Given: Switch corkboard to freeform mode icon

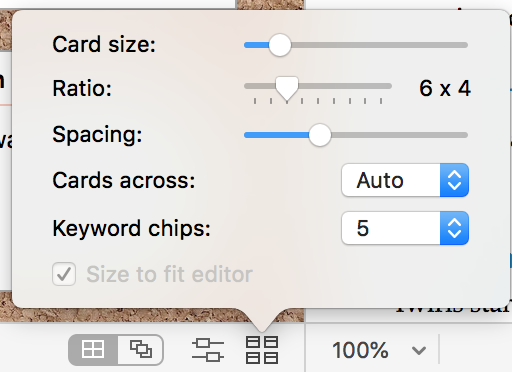Looking at the screenshot, I should [x=140, y=350].
